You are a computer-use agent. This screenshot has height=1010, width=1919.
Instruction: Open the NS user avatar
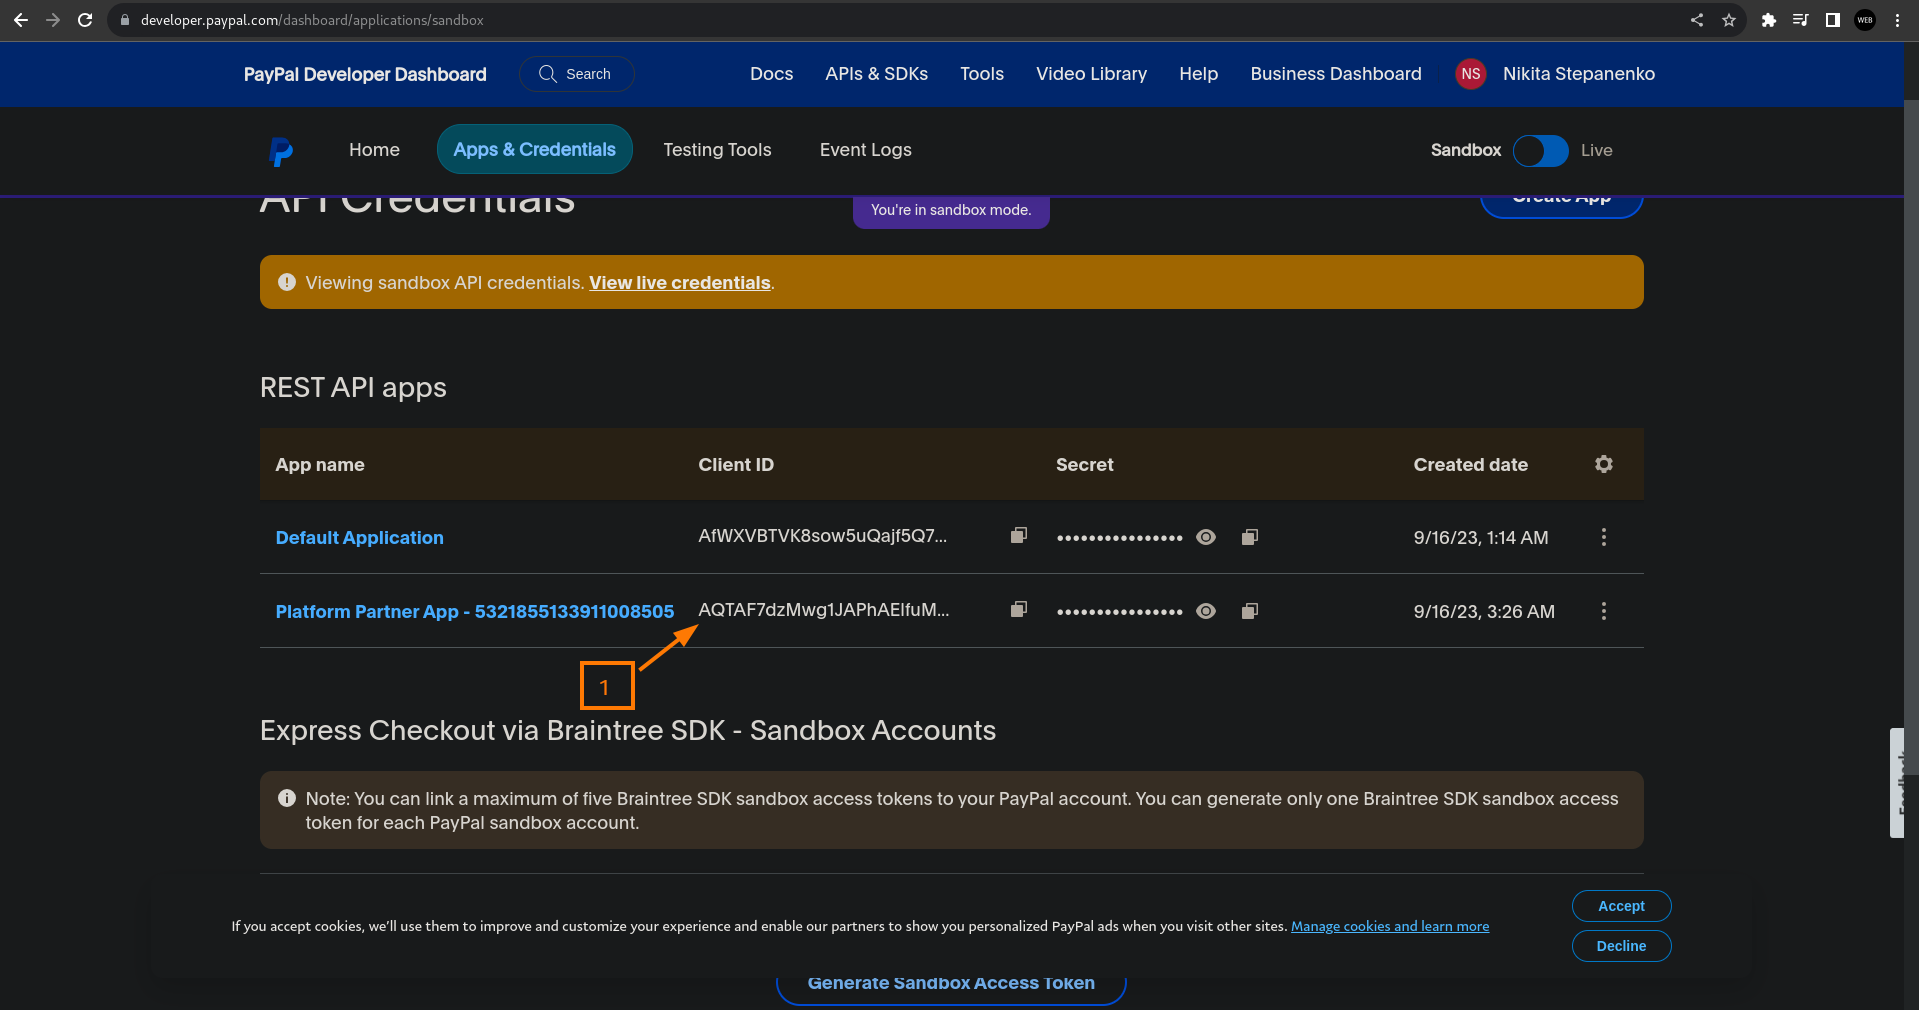point(1470,74)
